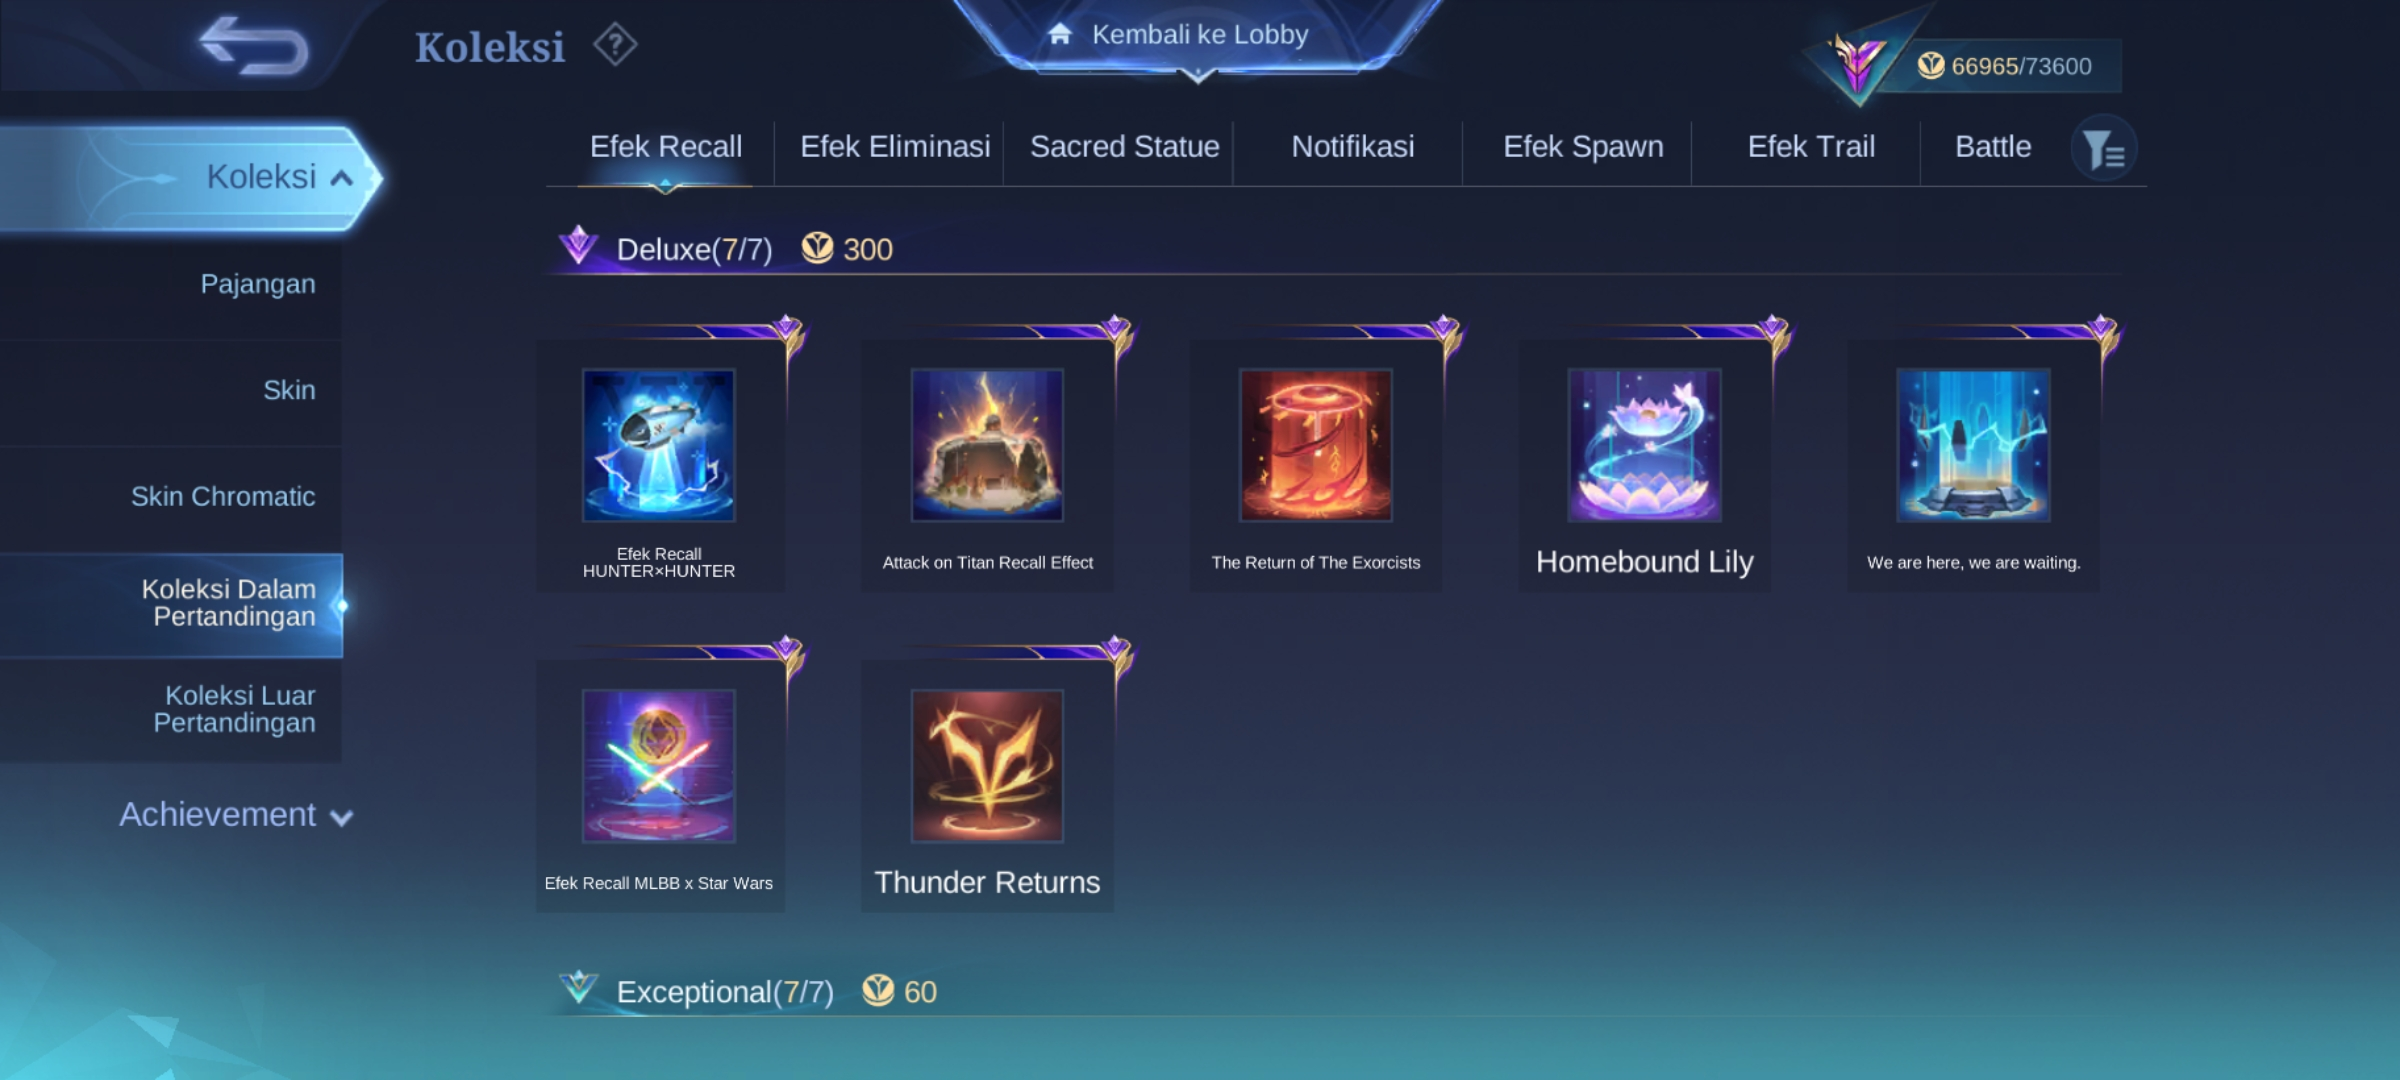Switch to Efek Trail tab

[x=1811, y=147]
